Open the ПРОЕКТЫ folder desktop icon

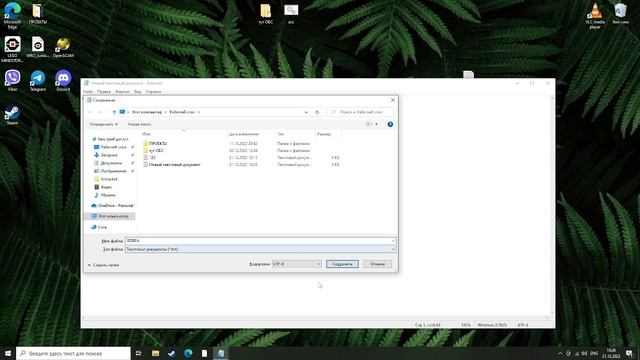click(38, 13)
